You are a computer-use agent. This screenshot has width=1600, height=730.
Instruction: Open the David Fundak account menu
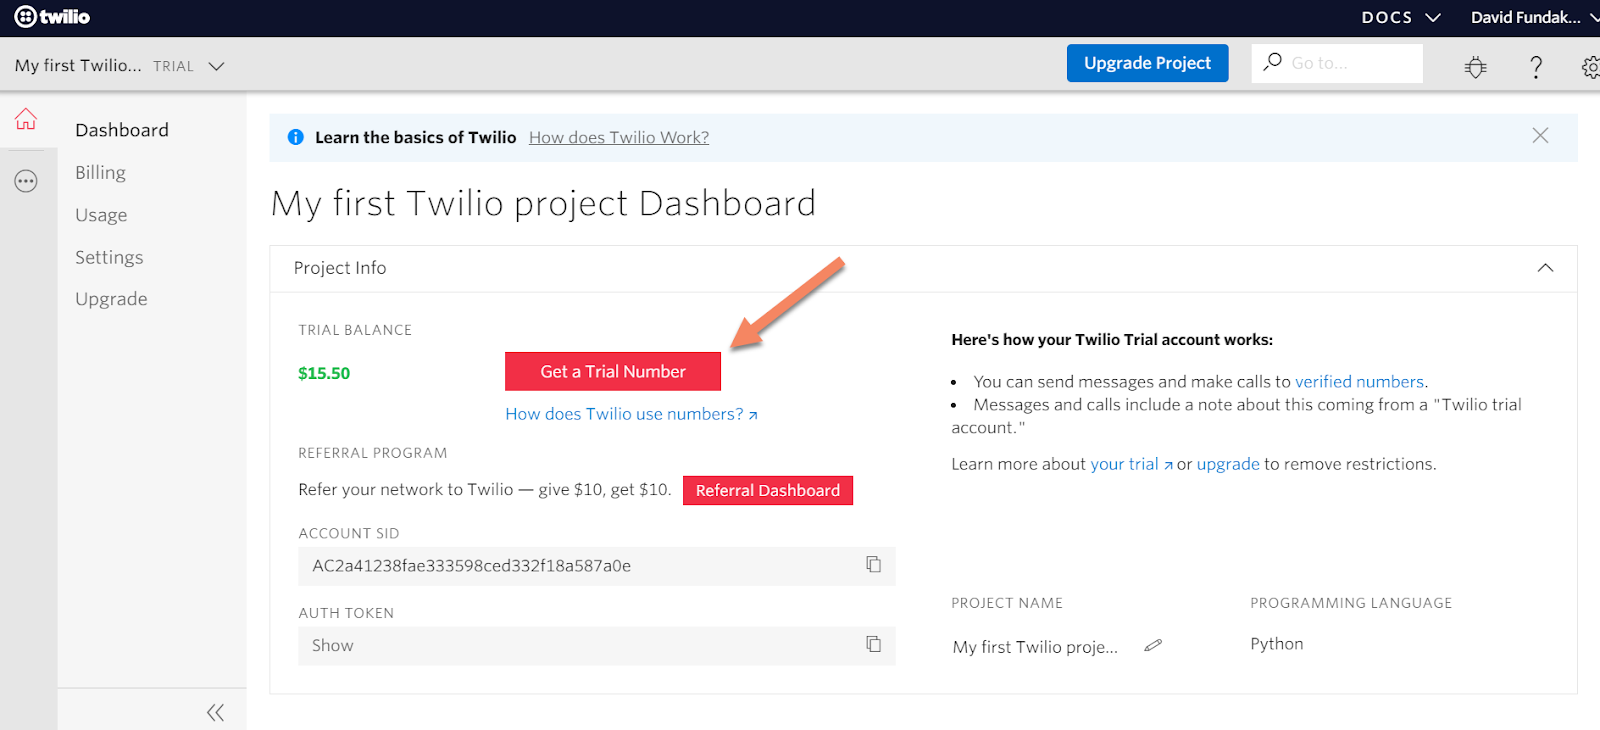[x=1535, y=17]
